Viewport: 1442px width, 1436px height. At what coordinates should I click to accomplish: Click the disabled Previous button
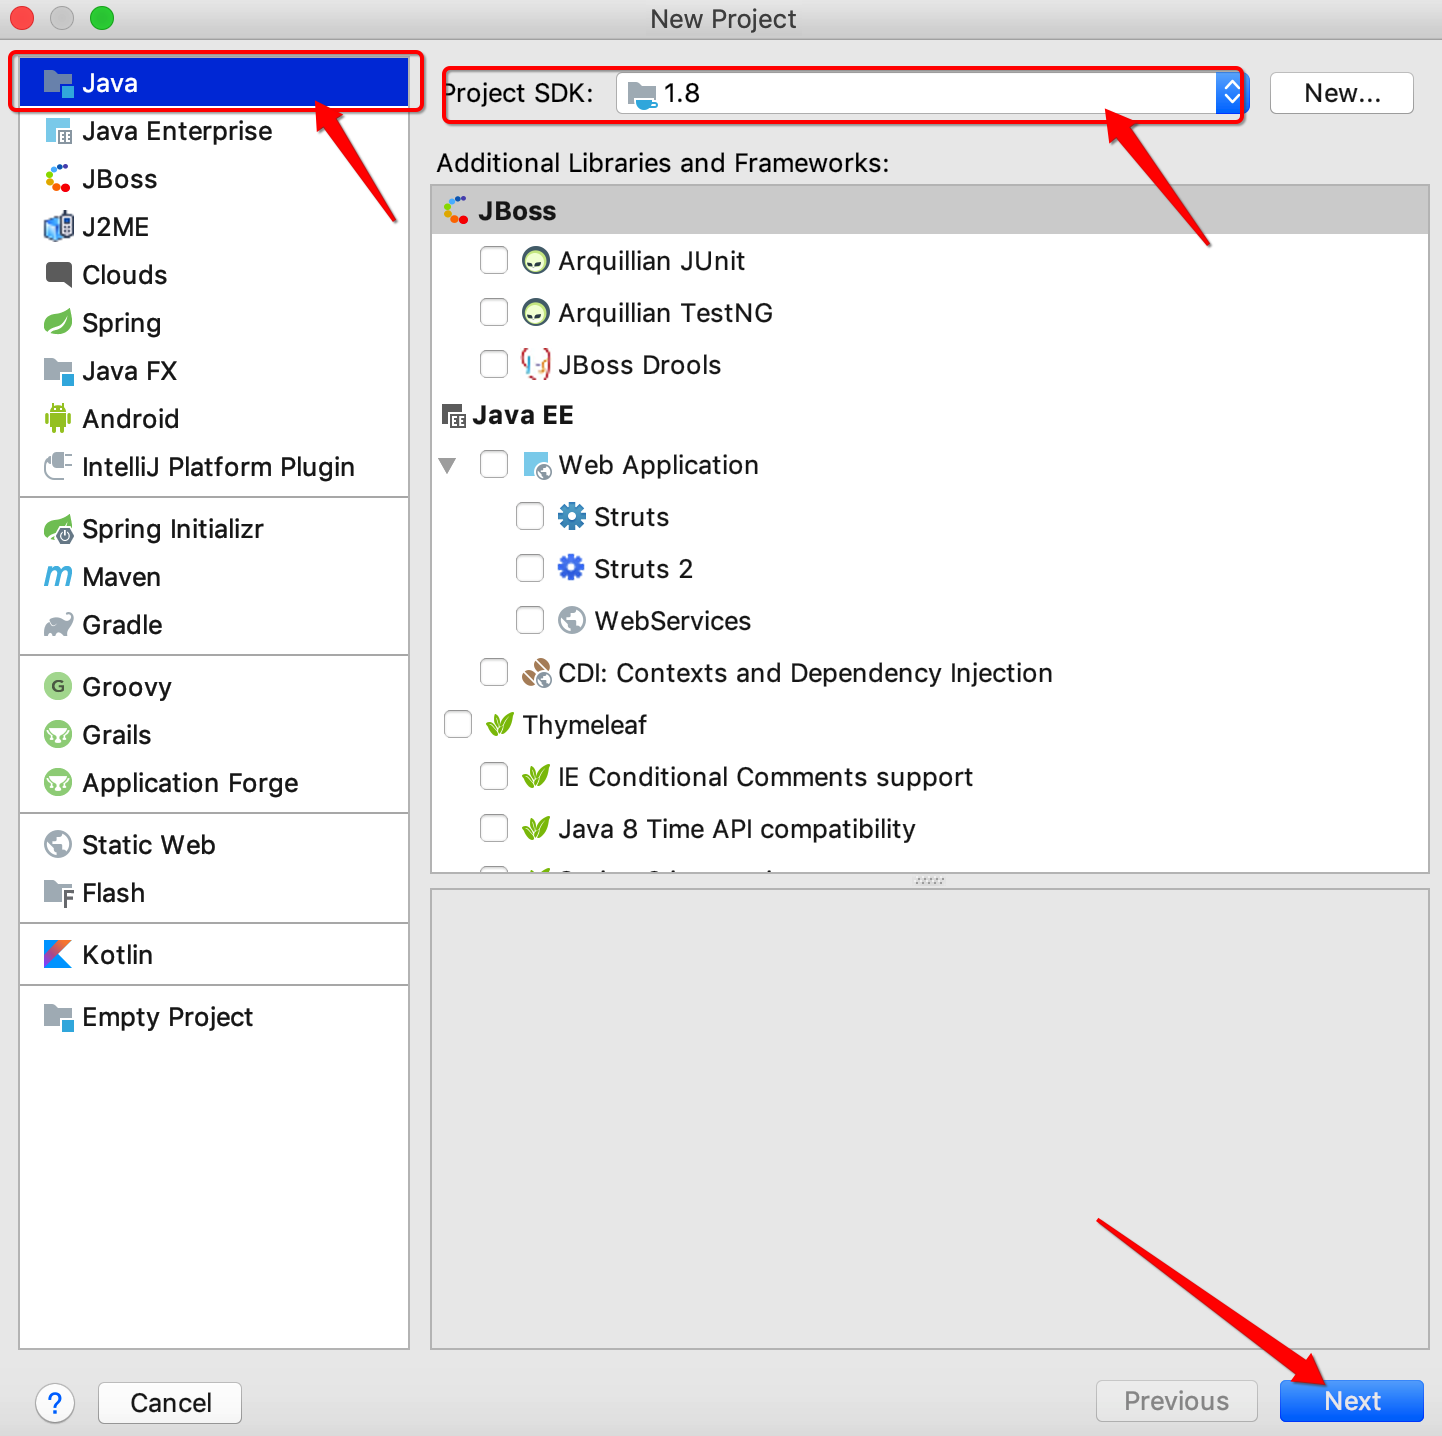tap(1177, 1401)
